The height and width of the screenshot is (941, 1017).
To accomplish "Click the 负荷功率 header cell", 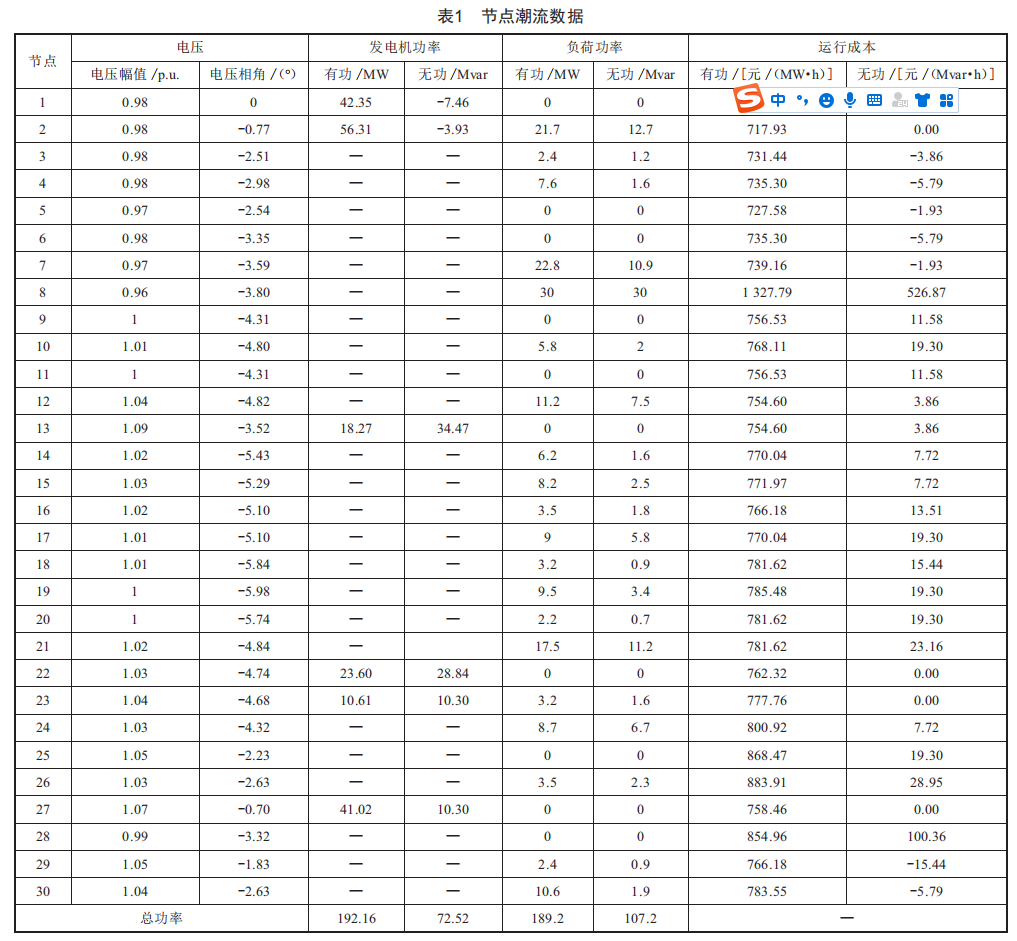I will (x=594, y=48).
